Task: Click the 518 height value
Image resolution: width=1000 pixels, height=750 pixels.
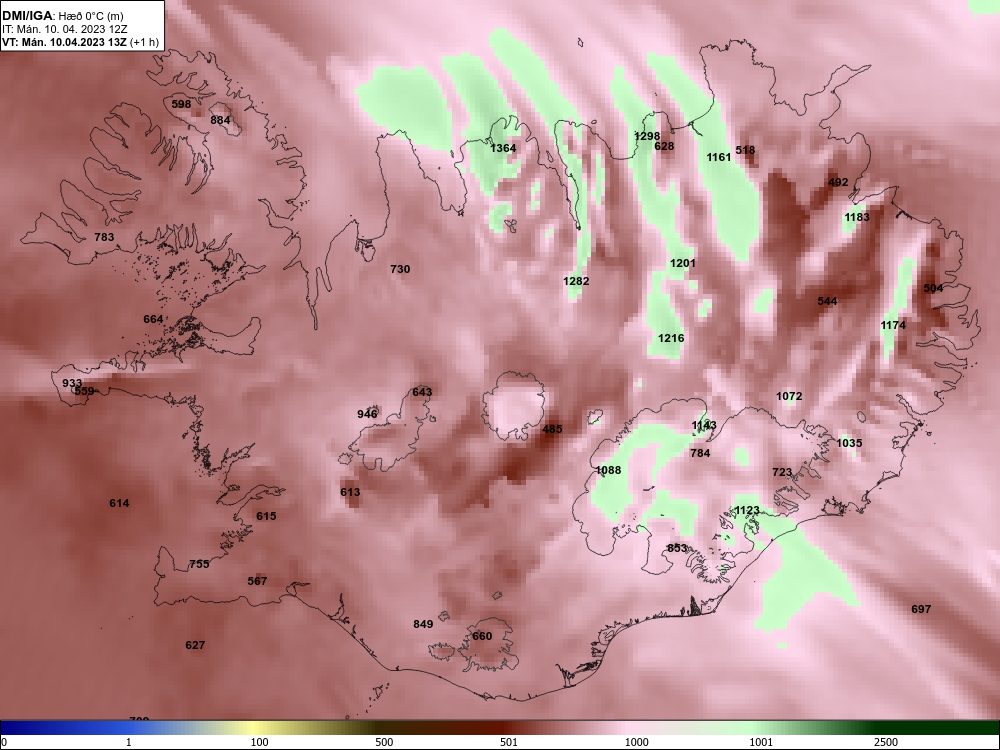Action: (x=745, y=150)
